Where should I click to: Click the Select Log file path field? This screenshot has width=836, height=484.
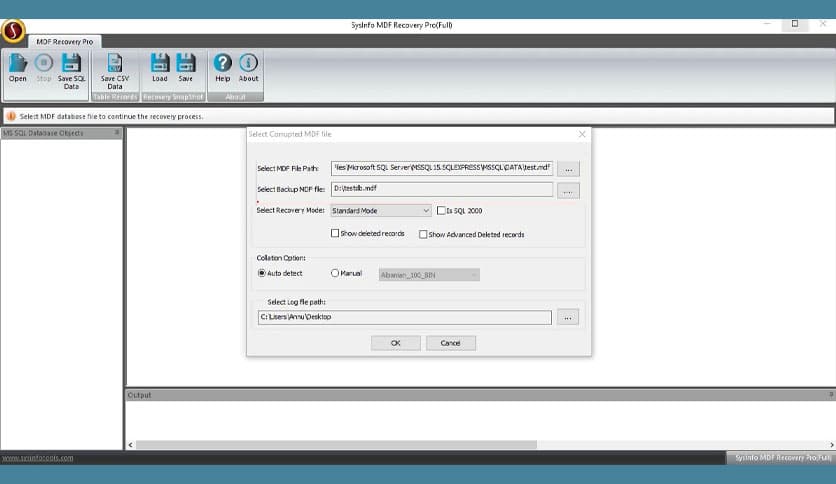(x=405, y=317)
